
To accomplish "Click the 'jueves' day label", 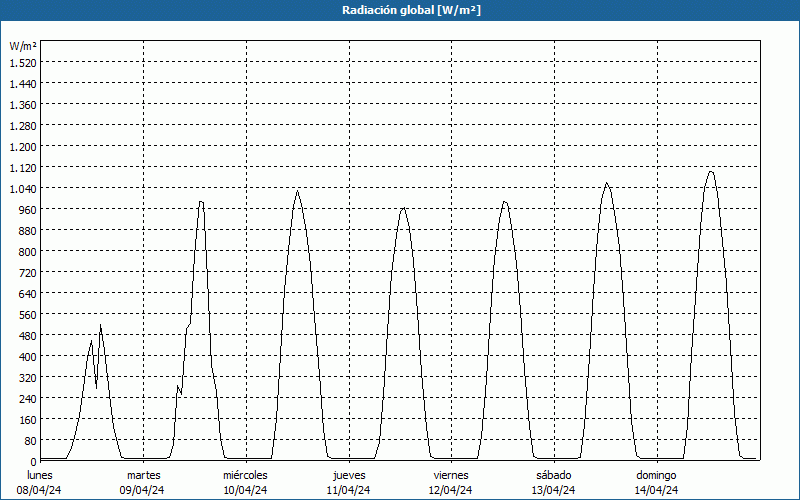I will click(x=349, y=475).
